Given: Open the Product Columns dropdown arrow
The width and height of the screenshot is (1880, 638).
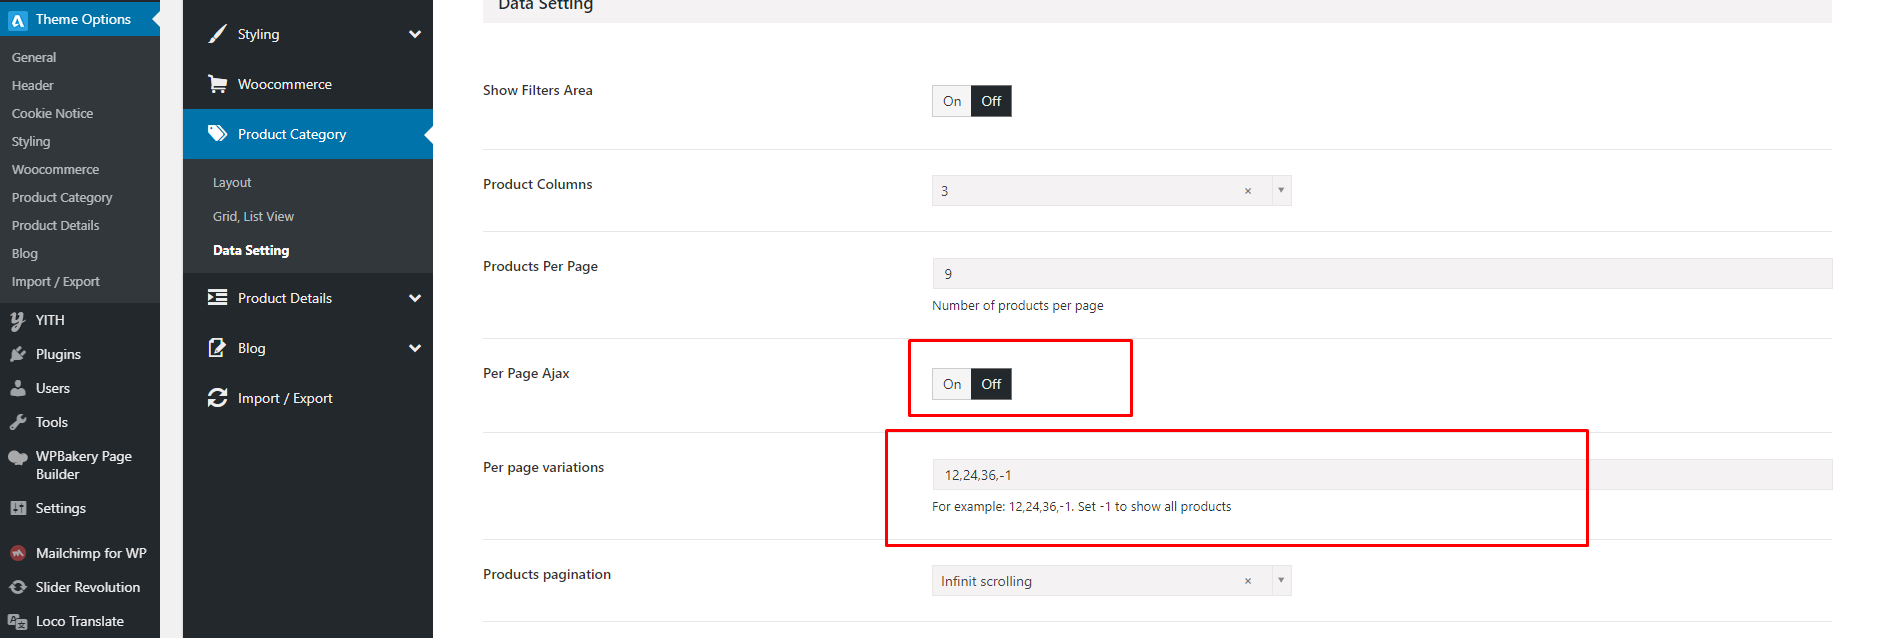Looking at the screenshot, I should tap(1281, 190).
